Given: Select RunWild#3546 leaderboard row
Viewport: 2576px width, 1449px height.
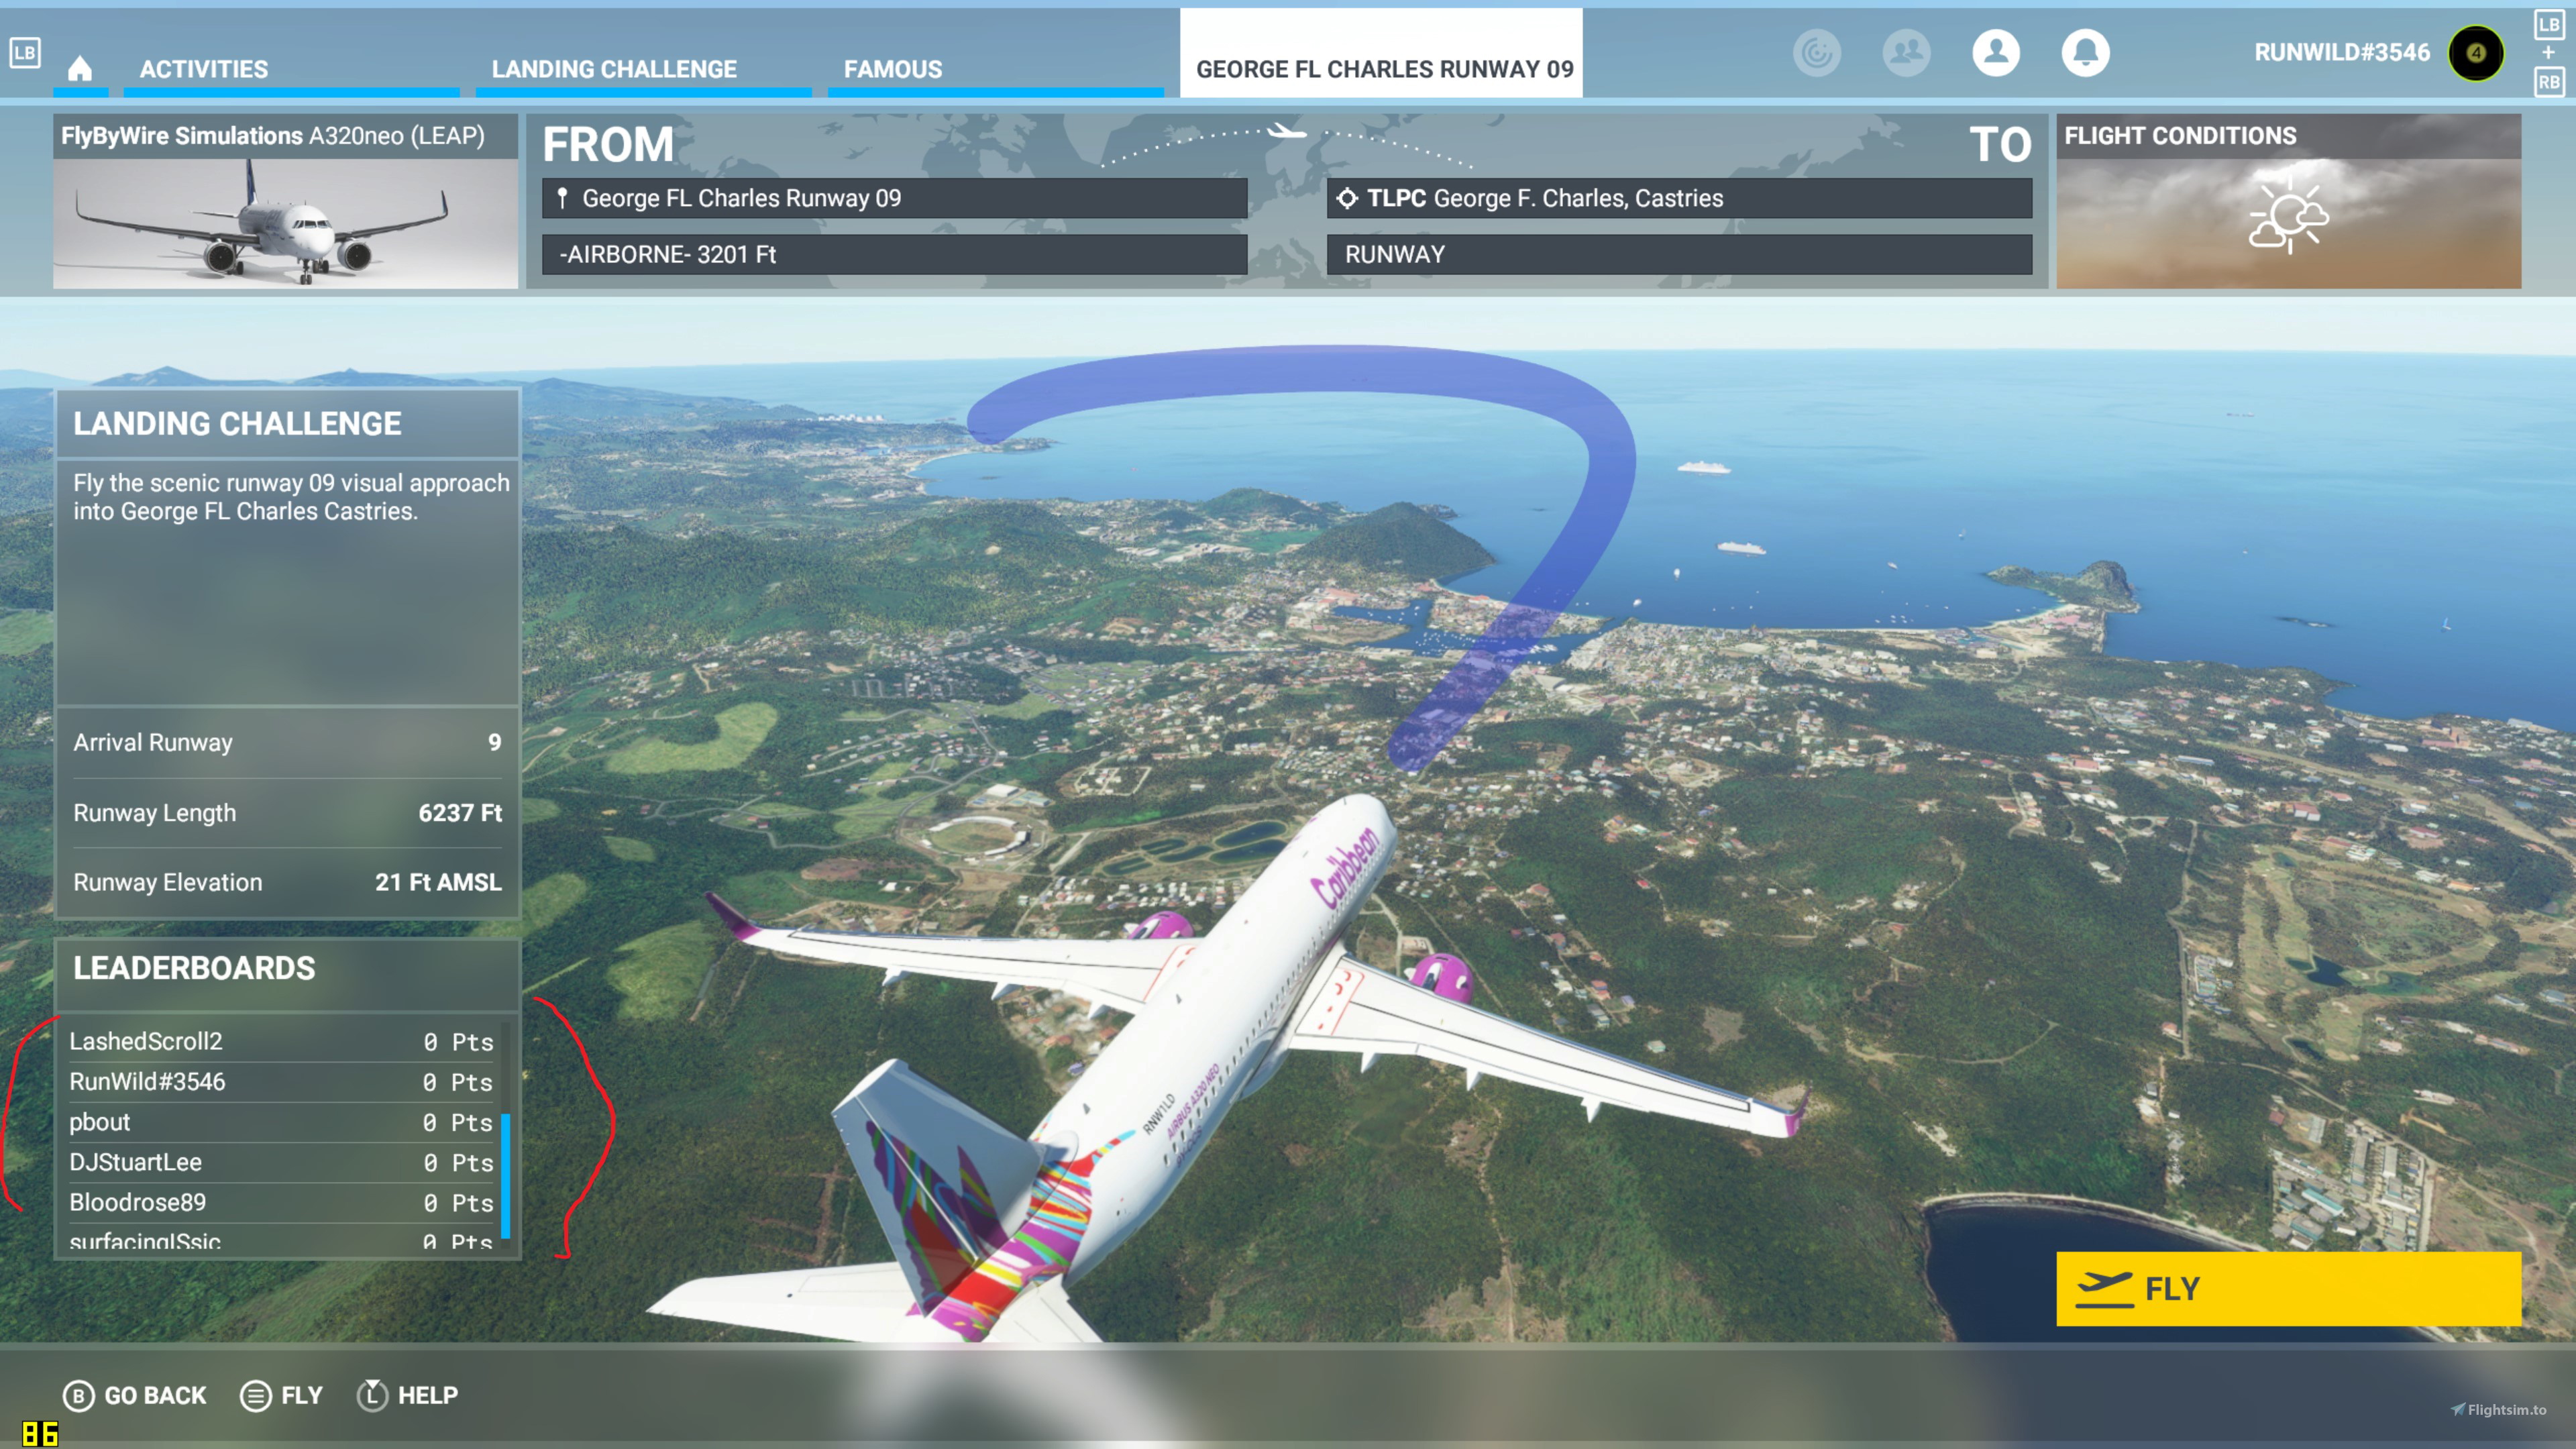Looking at the screenshot, I should point(281,1081).
